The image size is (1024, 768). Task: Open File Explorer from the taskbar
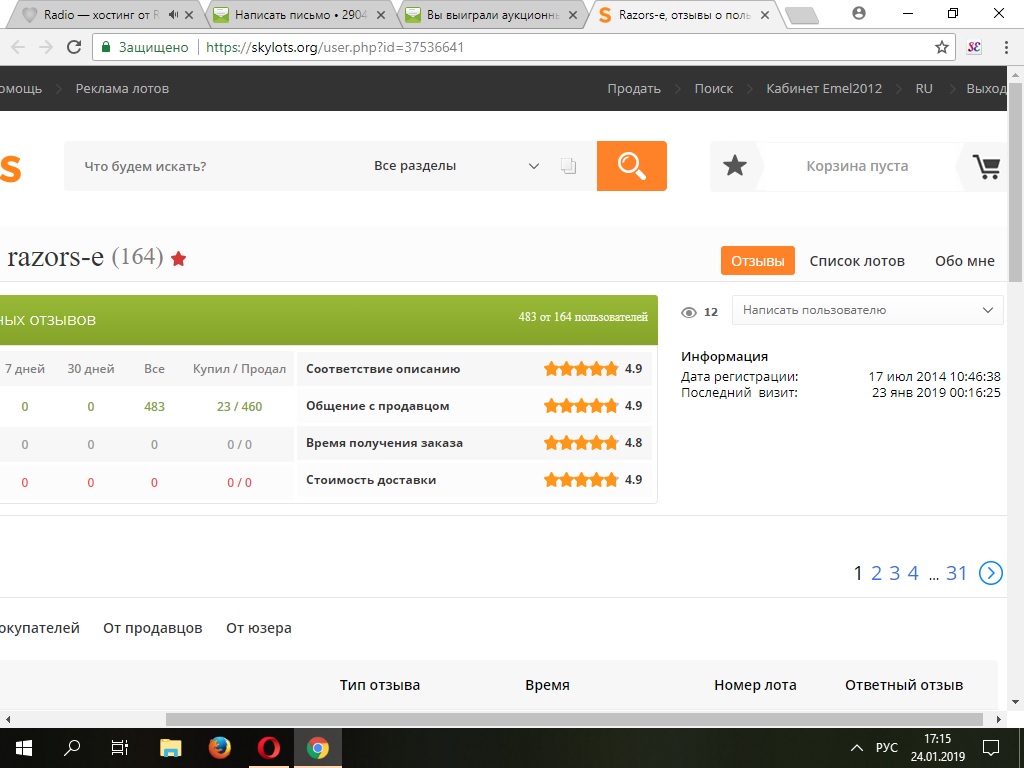[170, 748]
